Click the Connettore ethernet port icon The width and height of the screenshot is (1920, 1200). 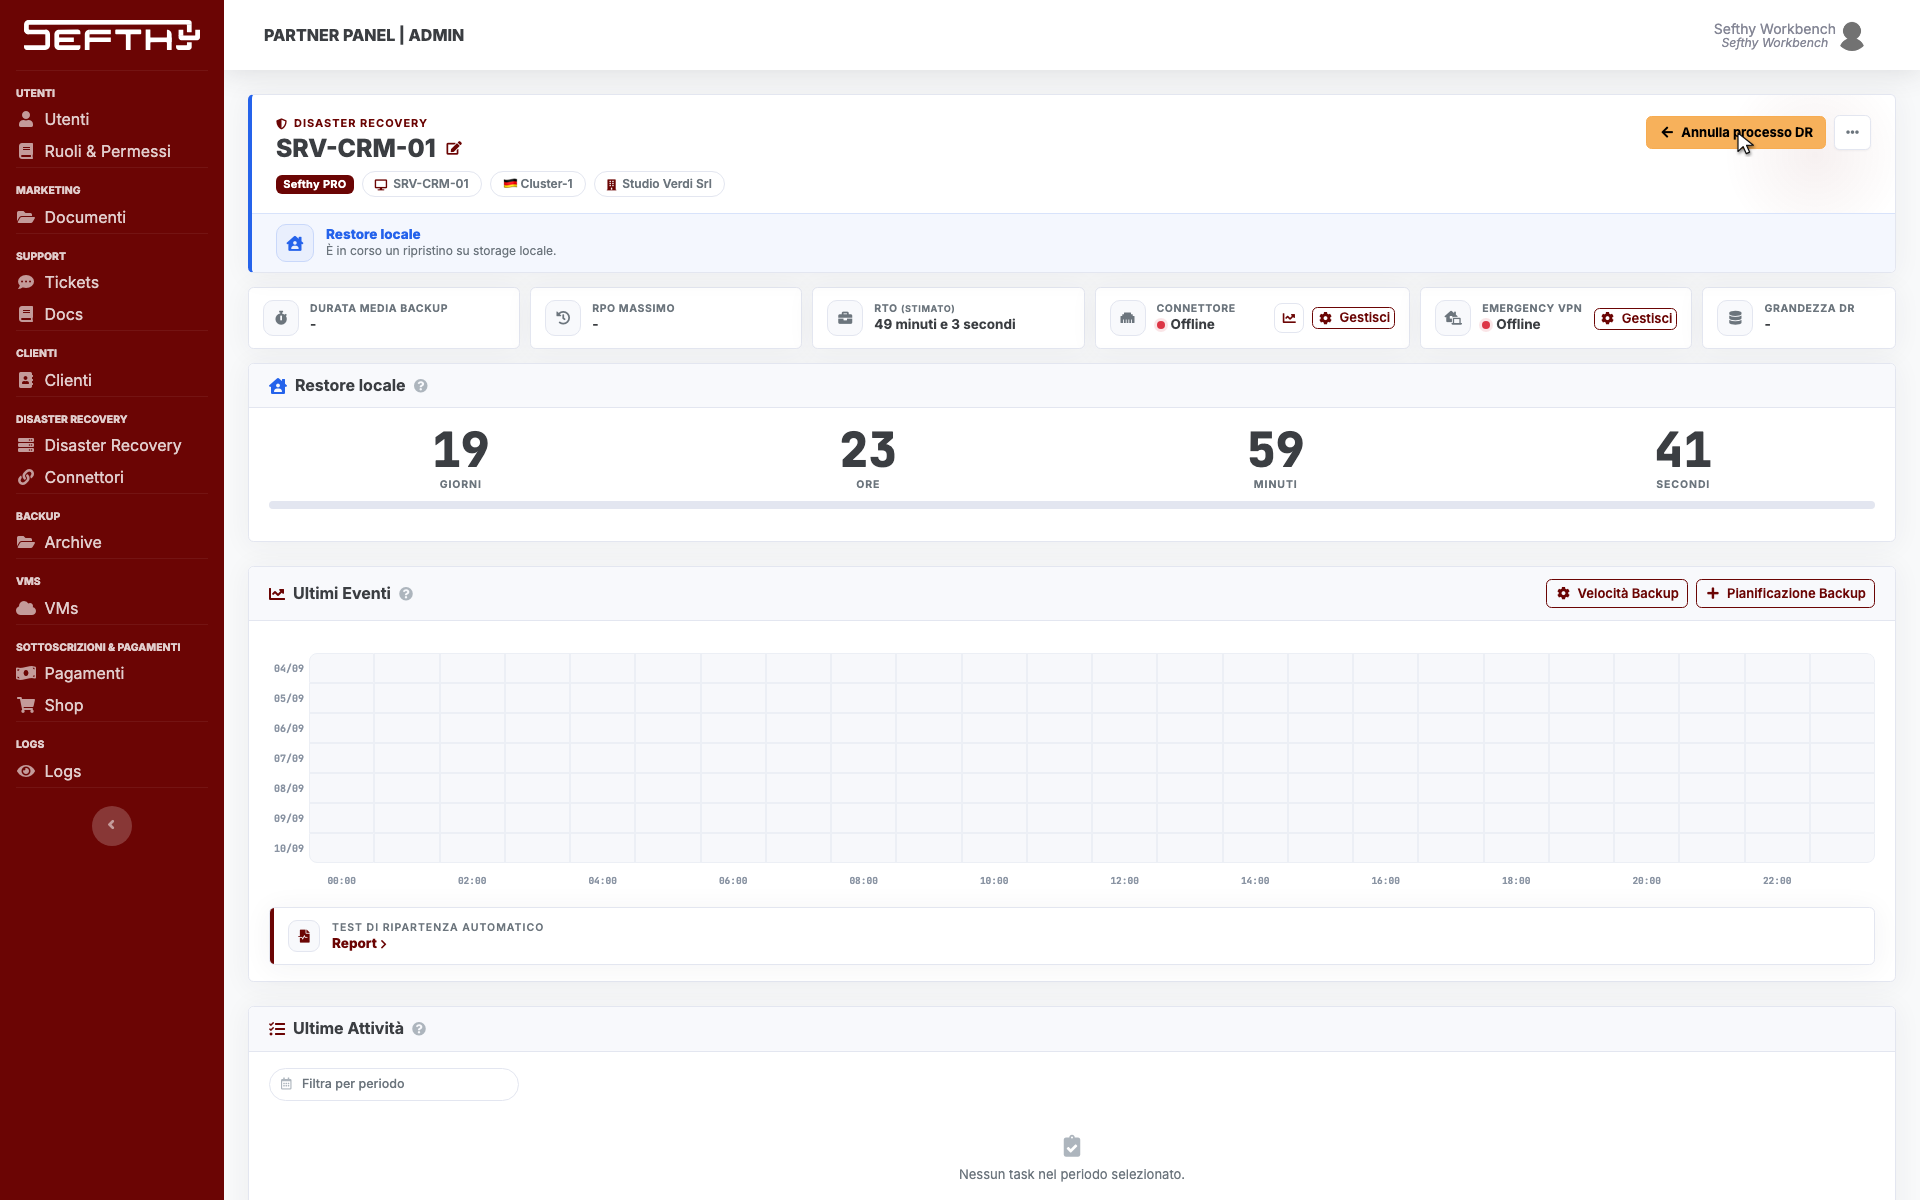pos(1128,318)
